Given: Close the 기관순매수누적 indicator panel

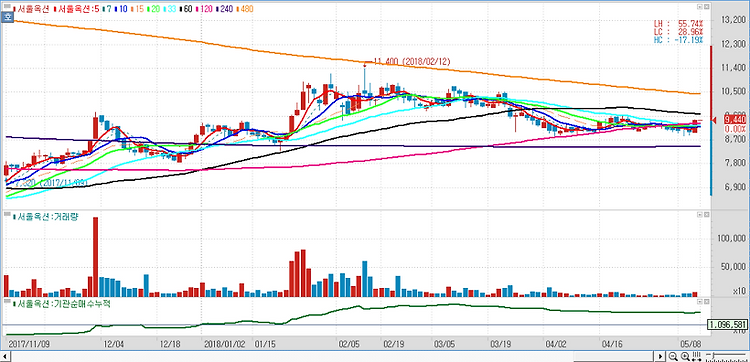Looking at the screenshot, I should pos(706,302).
